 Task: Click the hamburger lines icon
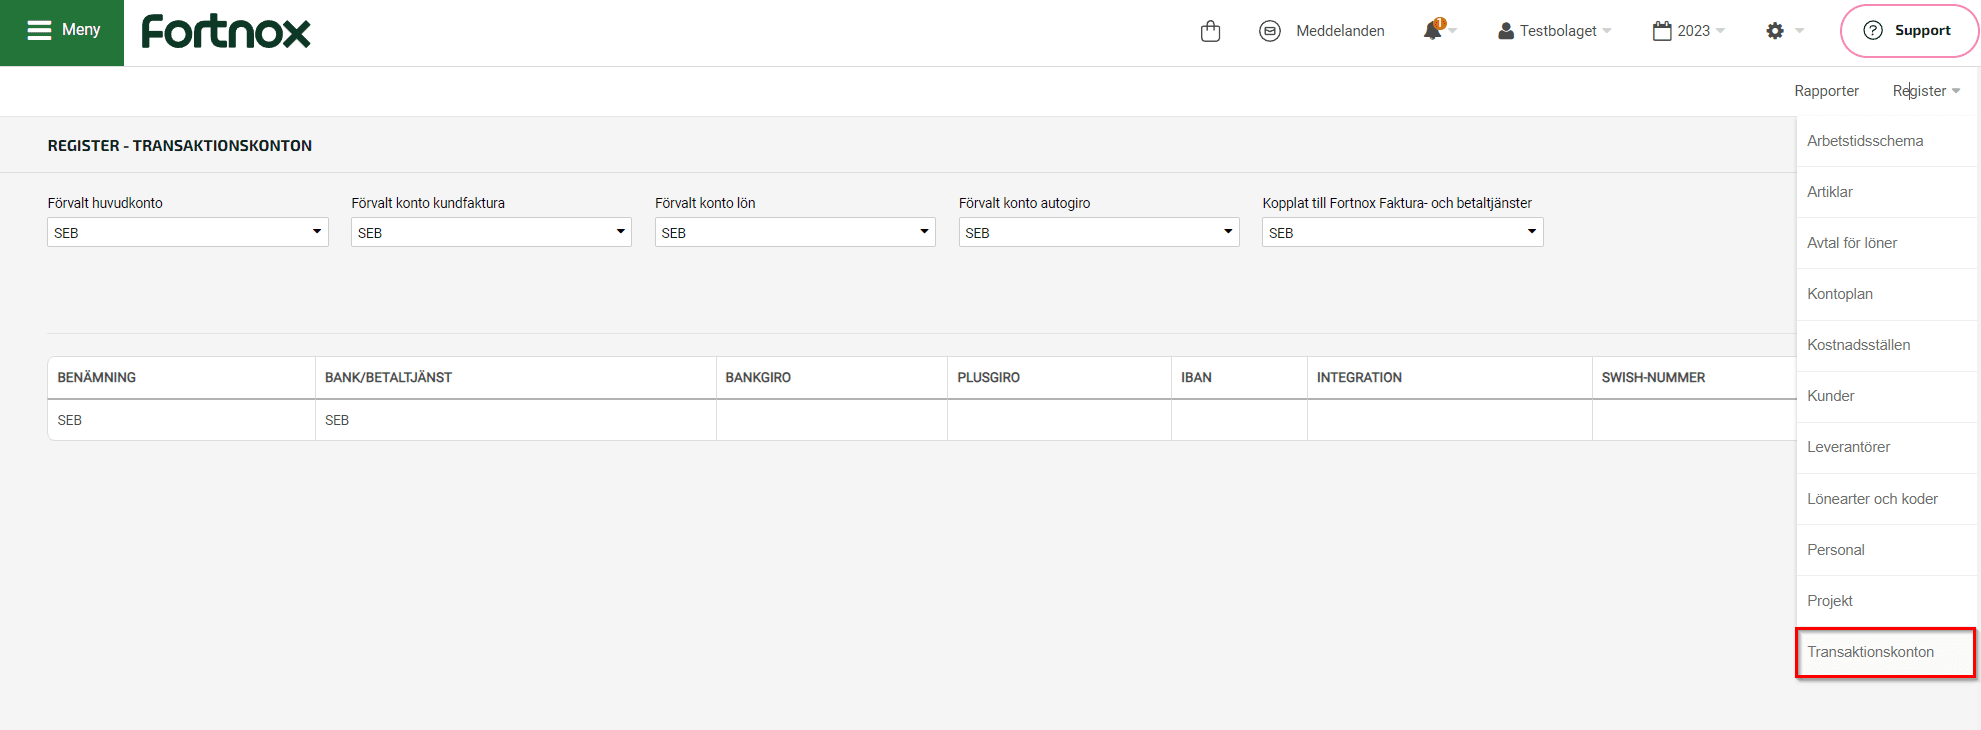pyautogui.click(x=39, y=31)
